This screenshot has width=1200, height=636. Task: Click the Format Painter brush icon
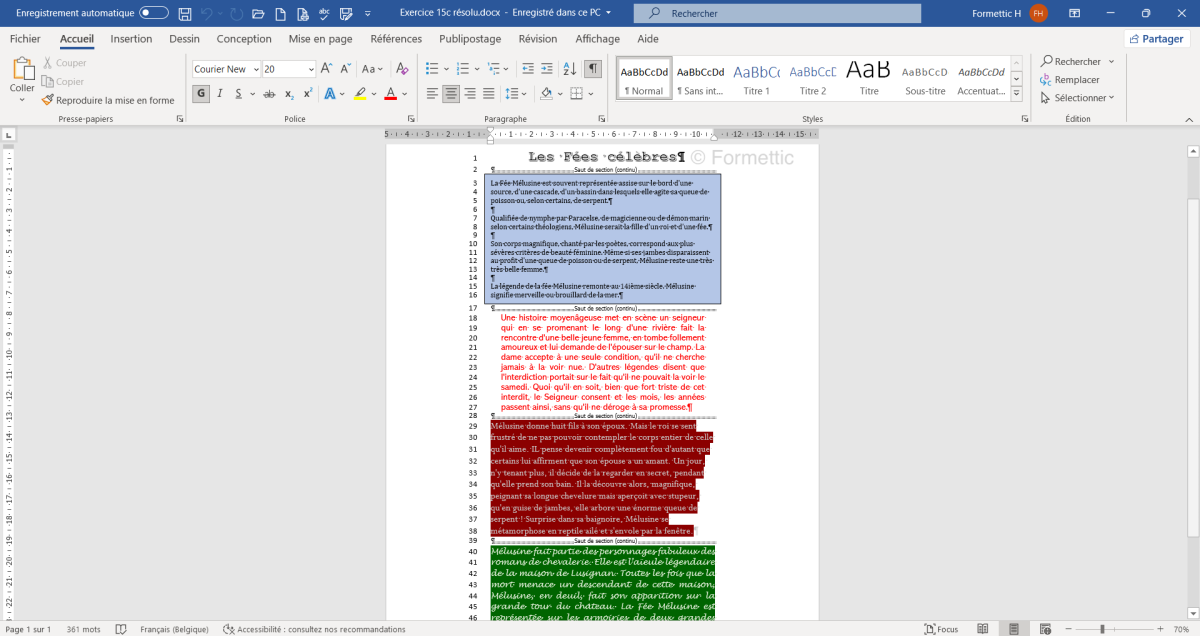coord(47,100)
